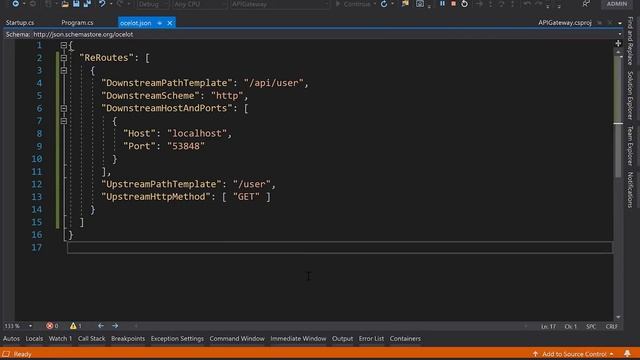Click the notifications bell in status bar
The width and height of the screenshot is (640, 360).
627,353
